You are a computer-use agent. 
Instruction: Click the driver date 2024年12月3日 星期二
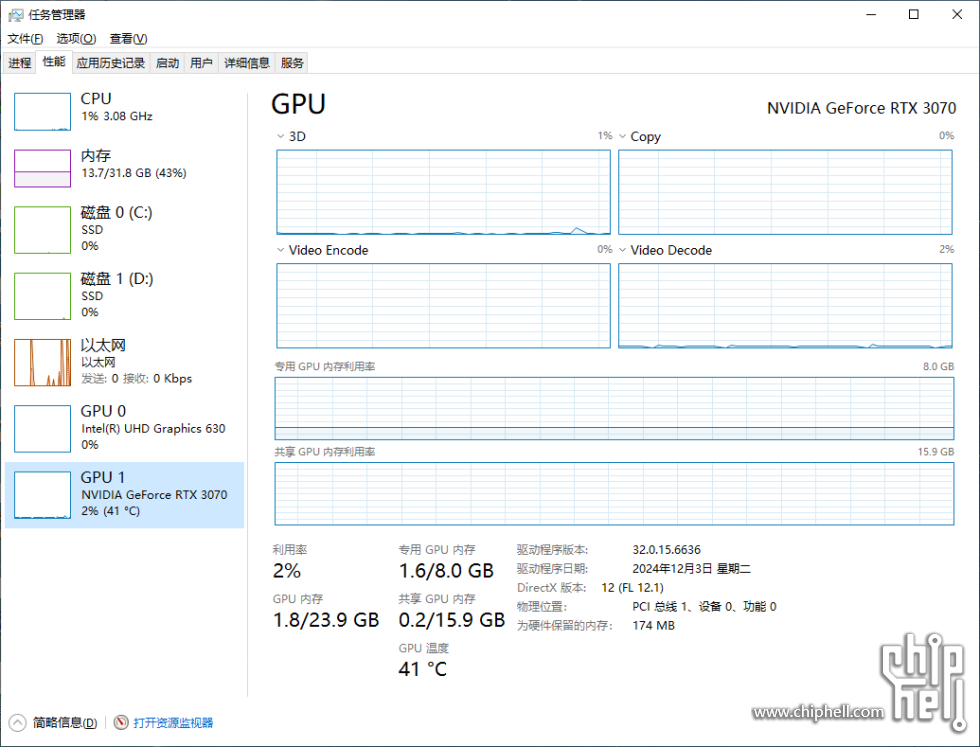pos(691,569)
